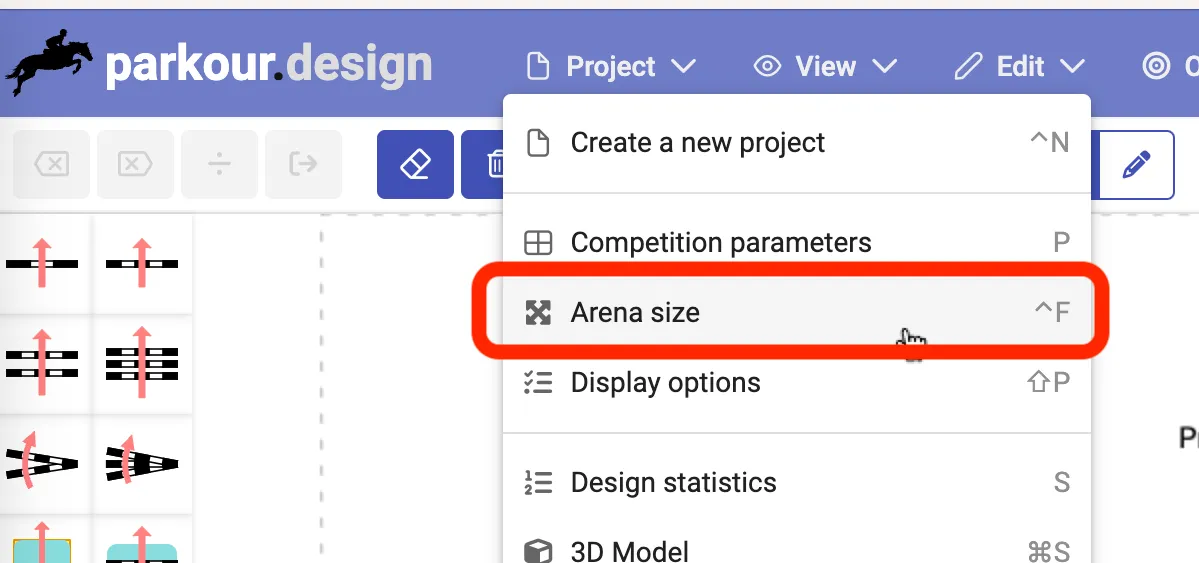Screen dimensions: 1199x563
Task: Collapse the Project dropdown menu
Action: pyautogui.click(x=611, y=67)
